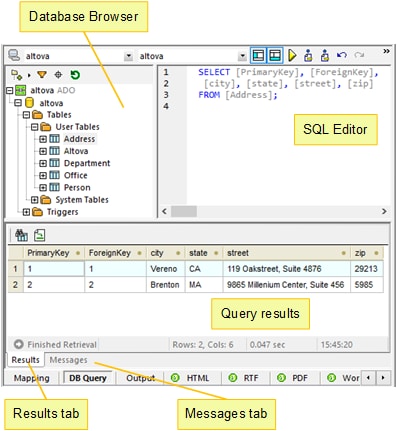Open the data source dropdown showing altova

click(x=128, y=56)
